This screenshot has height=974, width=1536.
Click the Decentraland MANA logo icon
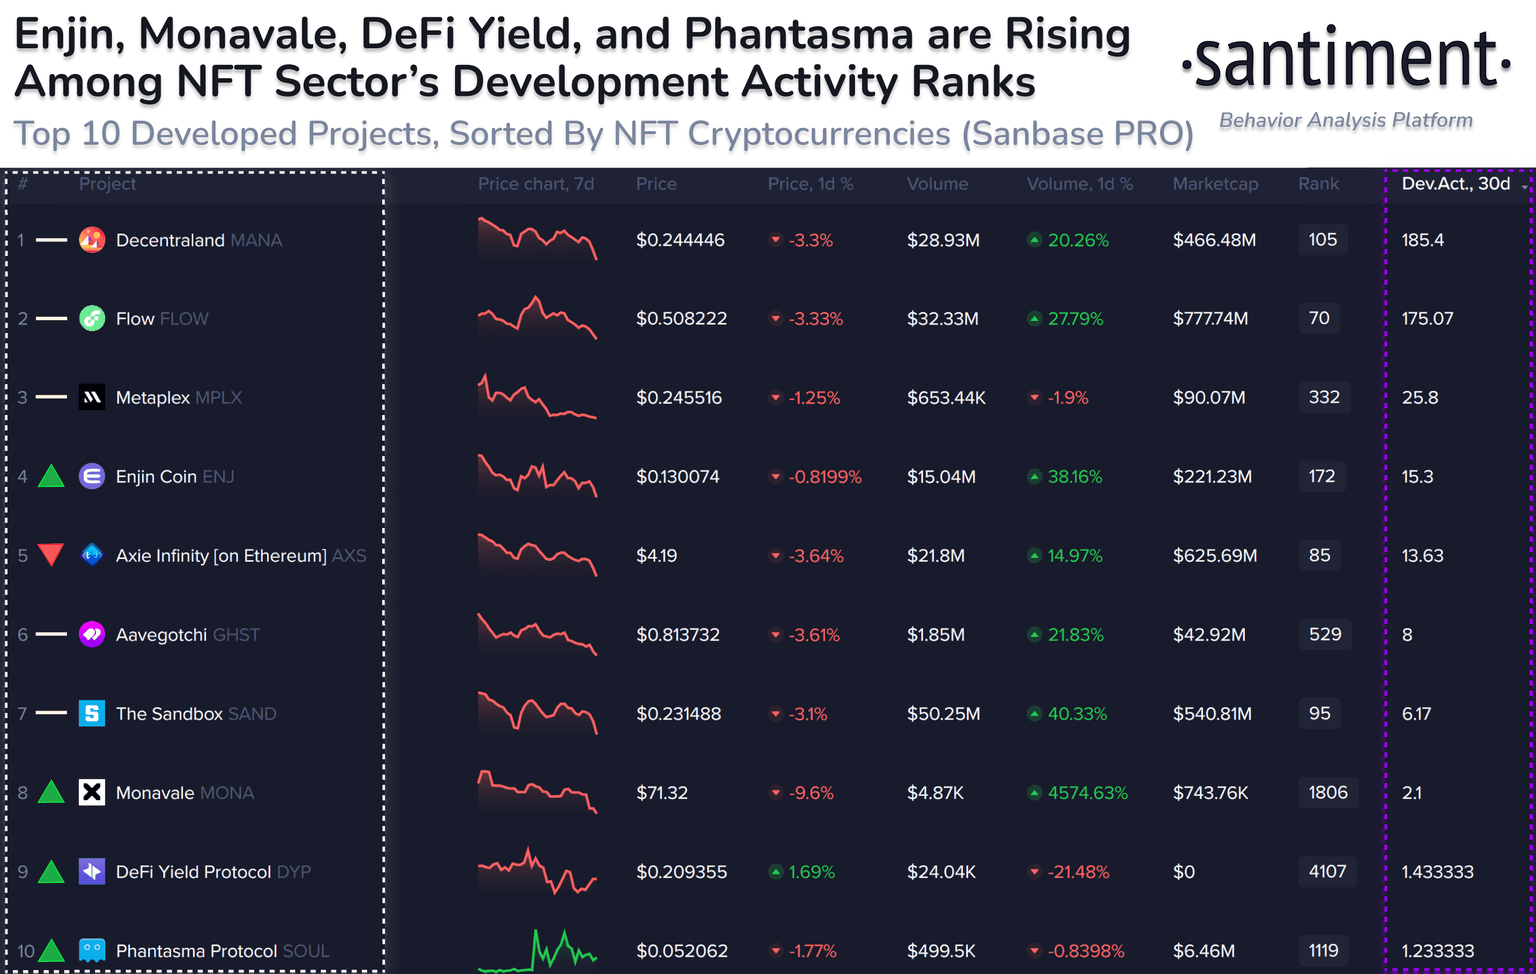click(x=92, y=240)
